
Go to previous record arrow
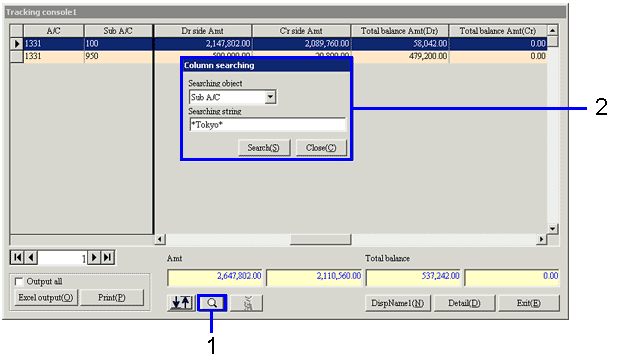click(31, 258)
